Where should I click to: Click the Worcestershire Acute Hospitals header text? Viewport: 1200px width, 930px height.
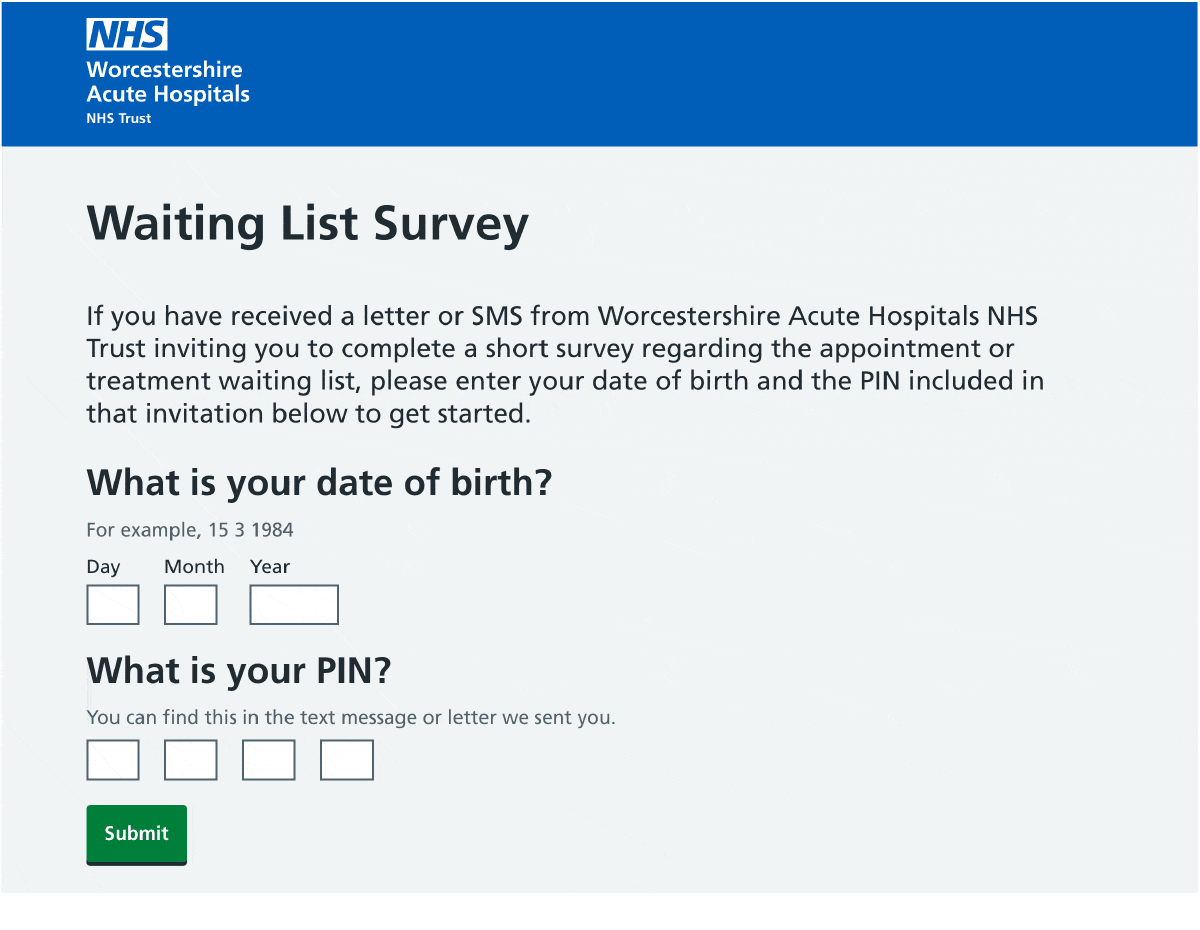tap(167, 82)
